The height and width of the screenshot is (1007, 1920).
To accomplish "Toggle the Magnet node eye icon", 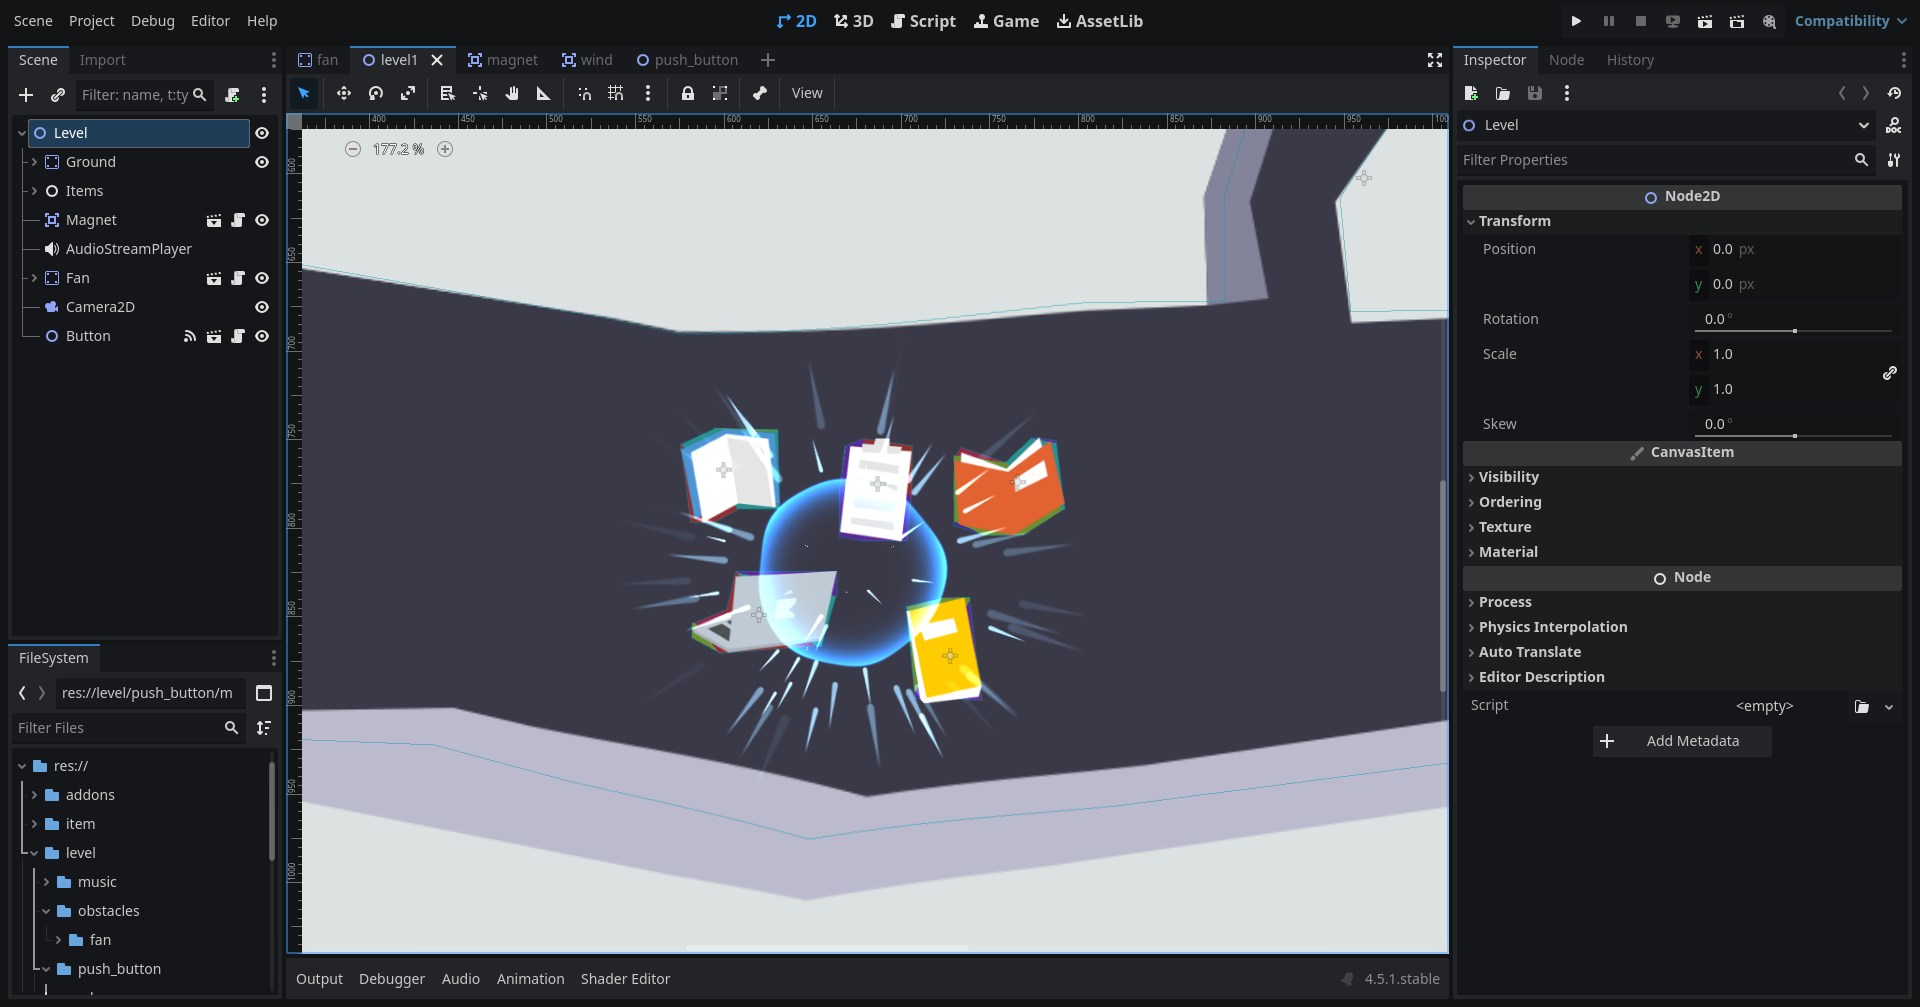I will coord(262,220).
